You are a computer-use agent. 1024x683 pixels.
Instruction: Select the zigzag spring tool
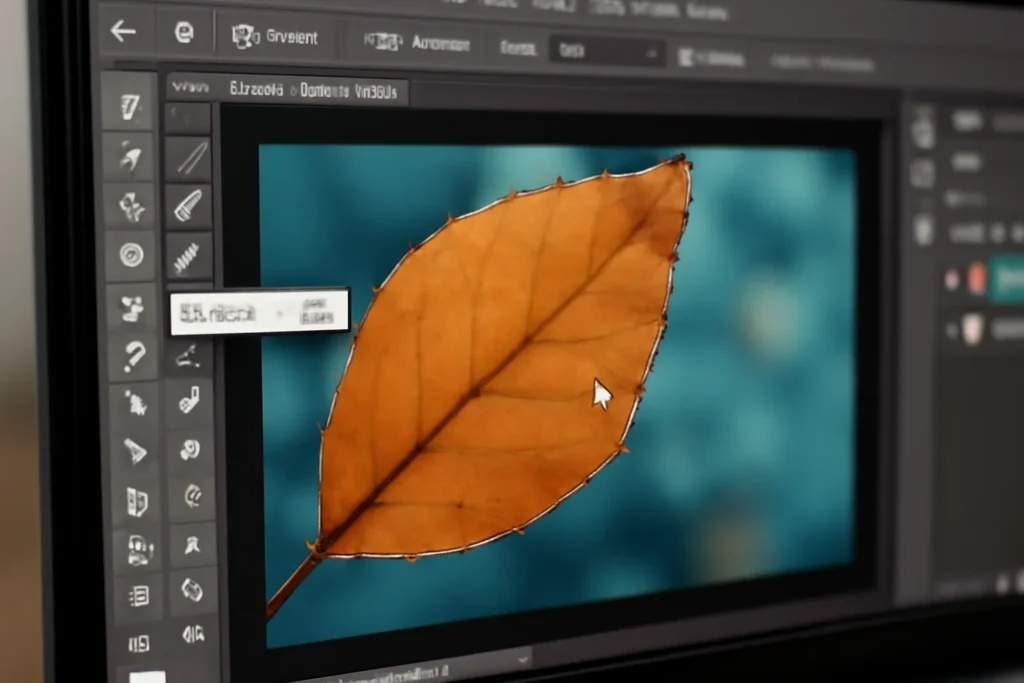[x=188, y=257]
